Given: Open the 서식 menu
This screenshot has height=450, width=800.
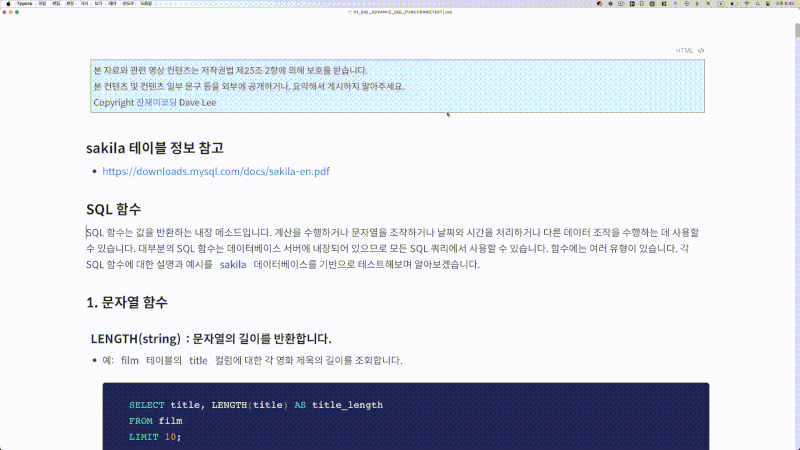Looking at the screenshot, I should coord(84,4).
